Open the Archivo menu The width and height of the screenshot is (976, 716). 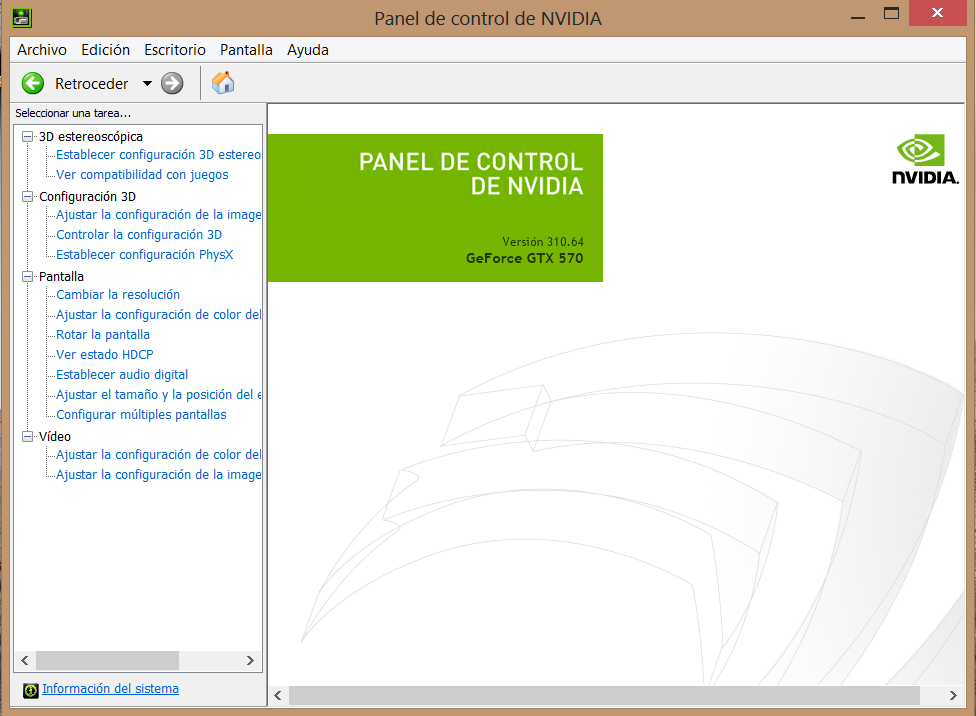tap(42, 50)
